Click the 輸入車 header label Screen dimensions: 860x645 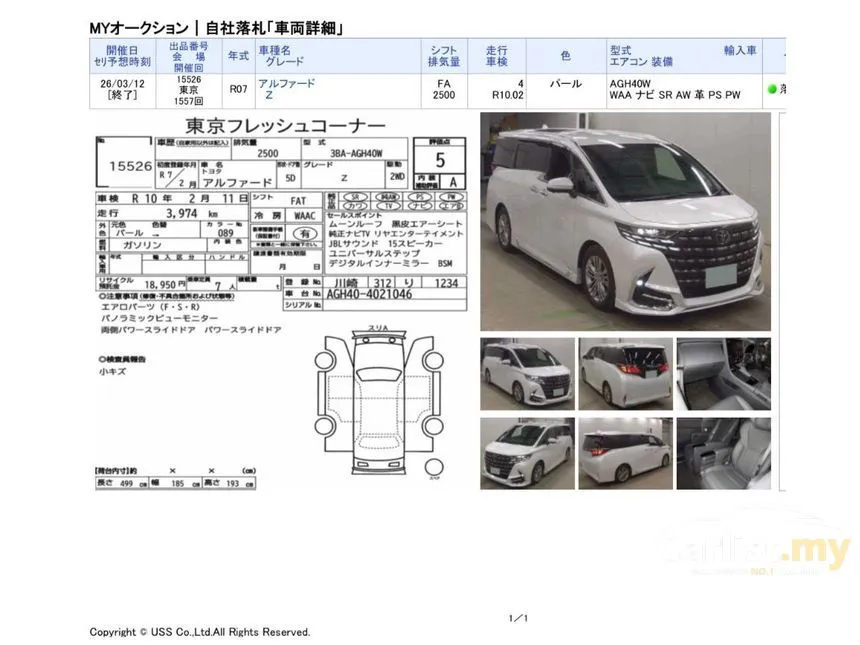pos(740,50)
